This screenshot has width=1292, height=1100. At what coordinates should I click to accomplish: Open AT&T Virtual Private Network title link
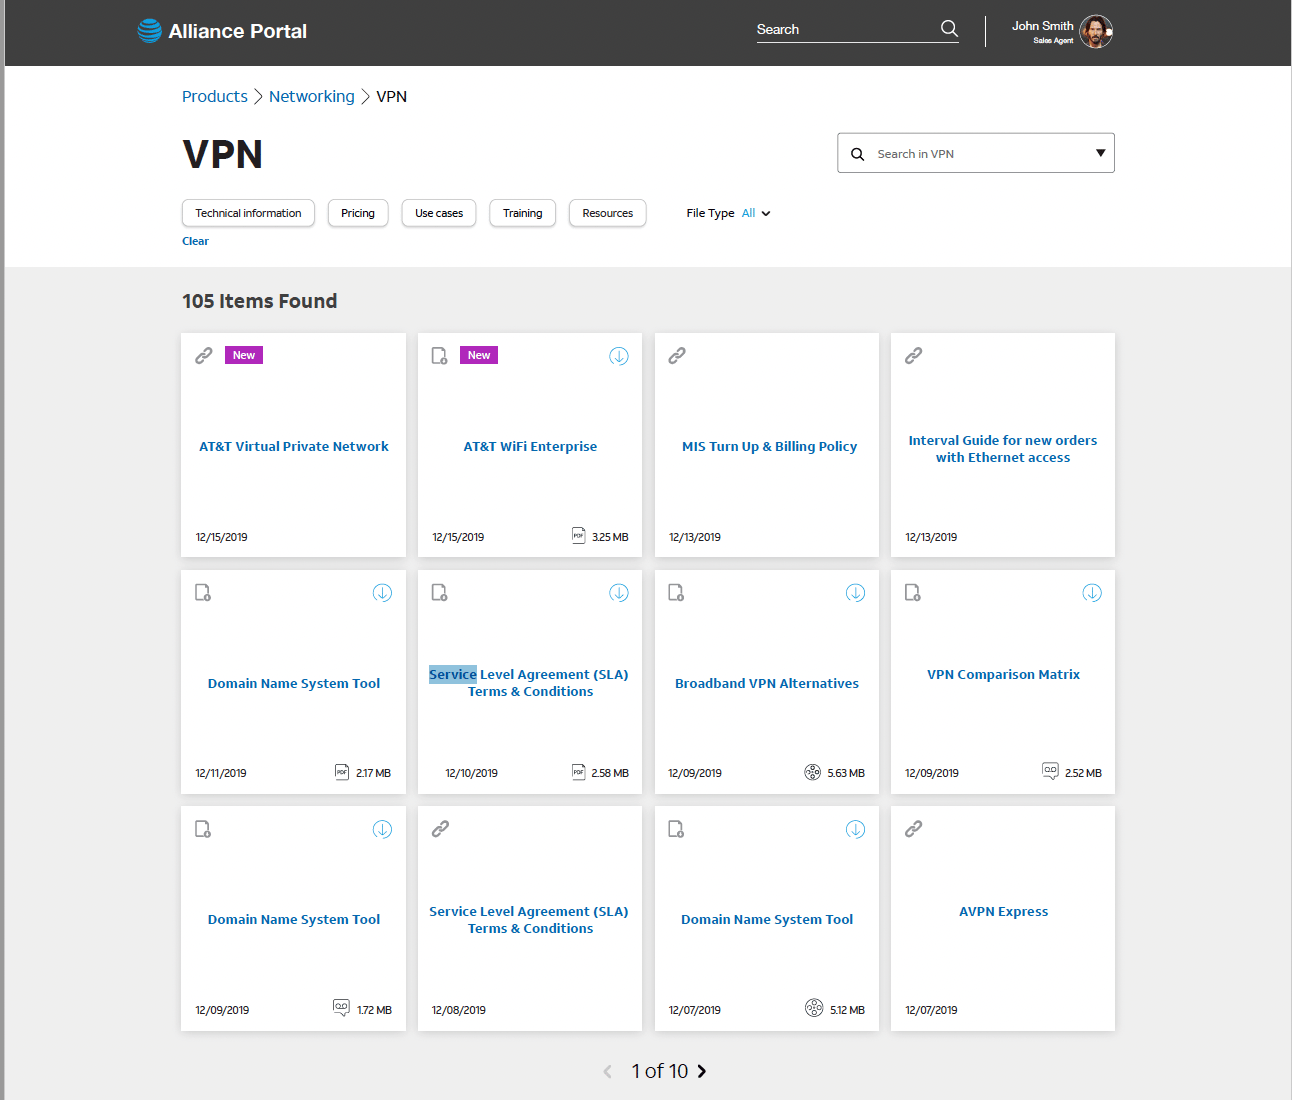[294, 446]
